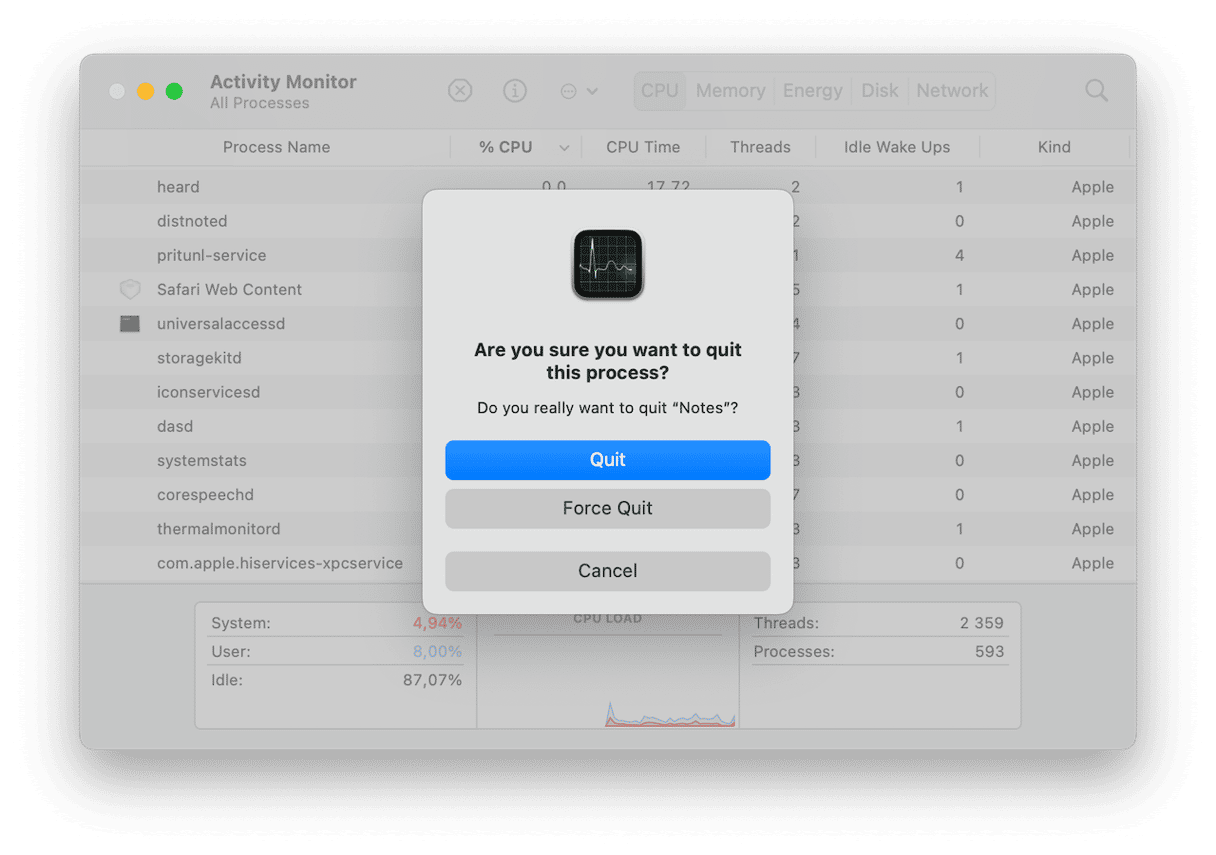The image size is (1216, 855).
Task: Click the search magnifier icon
Action: click(1097, 91)
